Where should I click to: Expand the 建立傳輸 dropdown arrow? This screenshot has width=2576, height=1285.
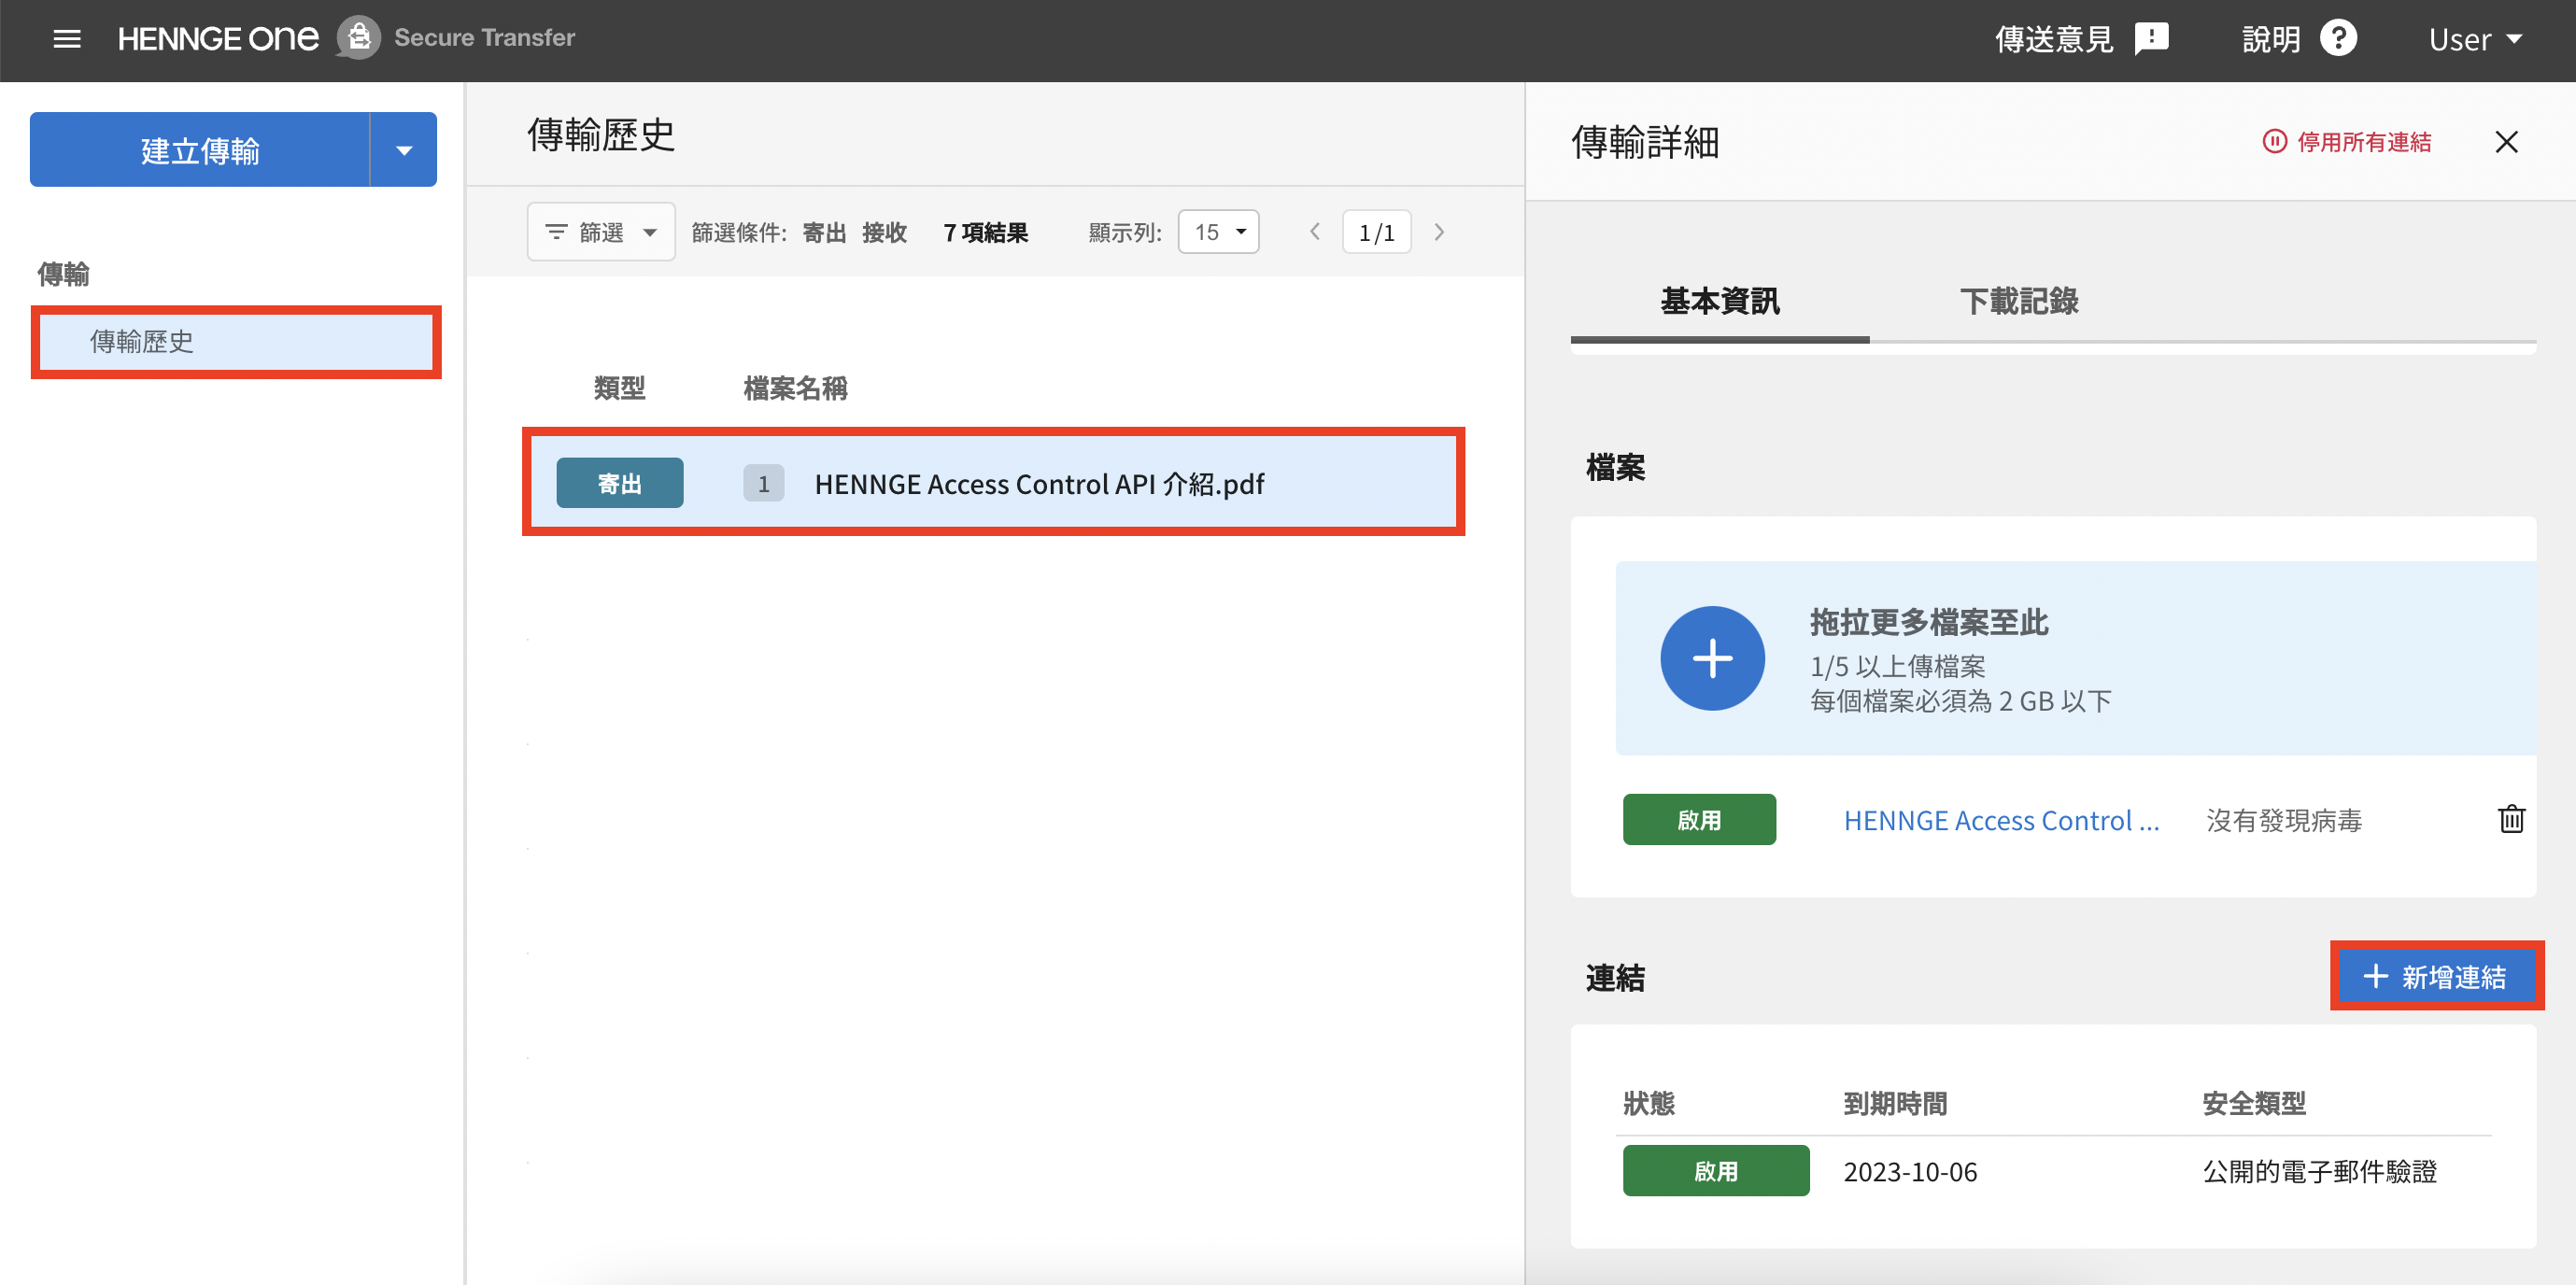404,150
